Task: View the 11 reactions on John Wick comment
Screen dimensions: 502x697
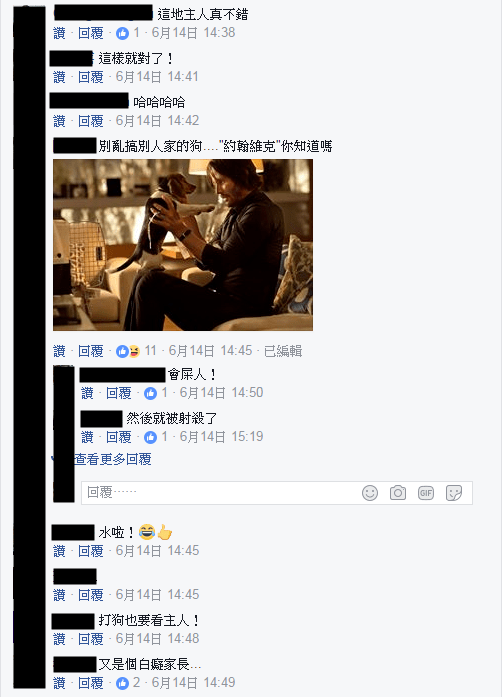Action: pyautogui.click(x=136, y=351)
